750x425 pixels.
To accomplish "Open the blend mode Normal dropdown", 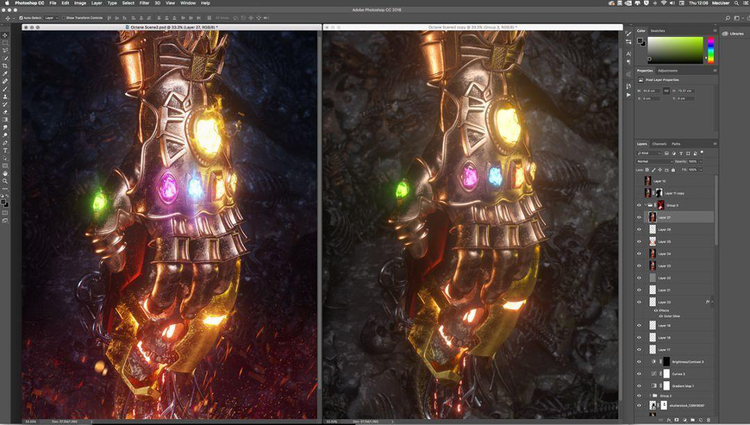I will [x=654, y=162].
